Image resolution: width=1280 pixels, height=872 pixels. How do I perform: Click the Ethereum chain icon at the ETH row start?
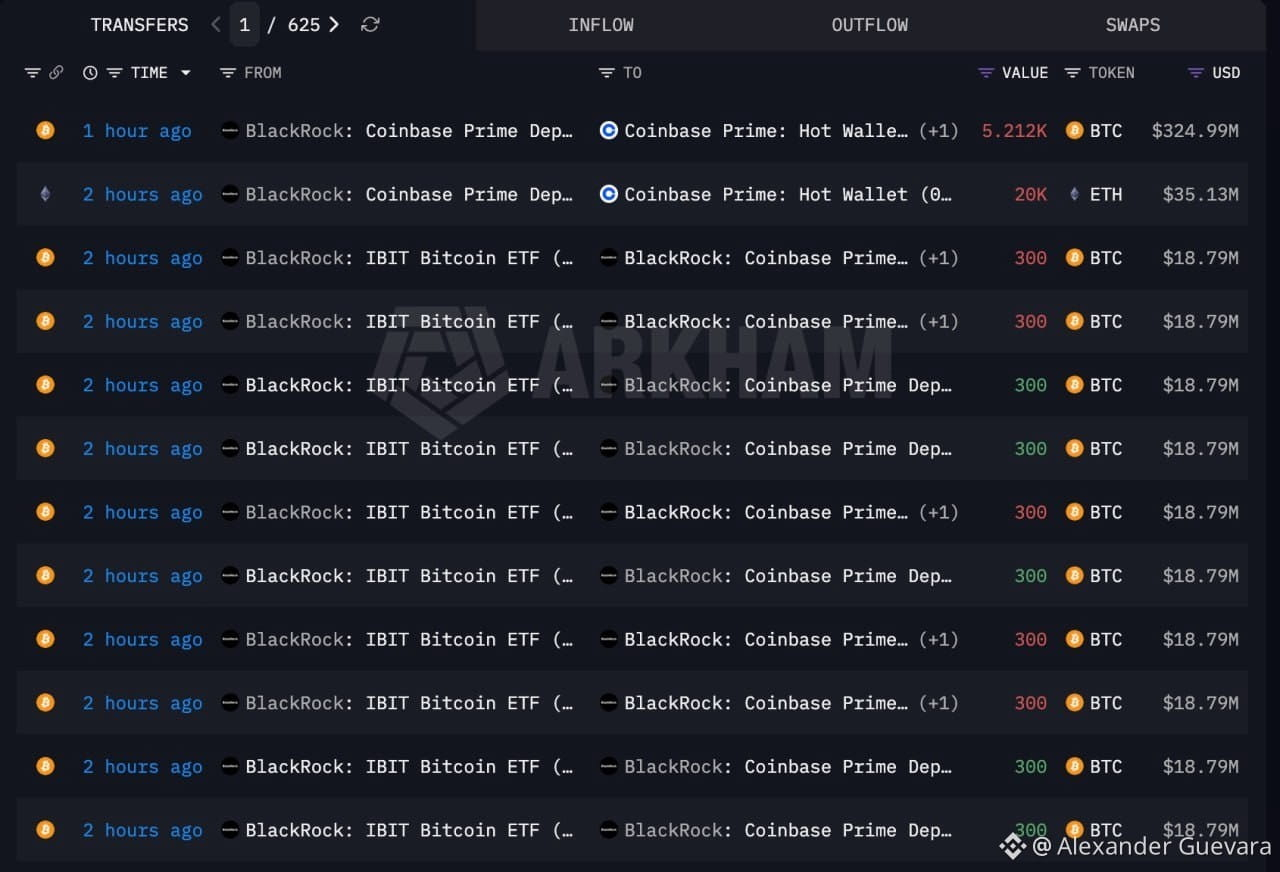pos(45,194)
